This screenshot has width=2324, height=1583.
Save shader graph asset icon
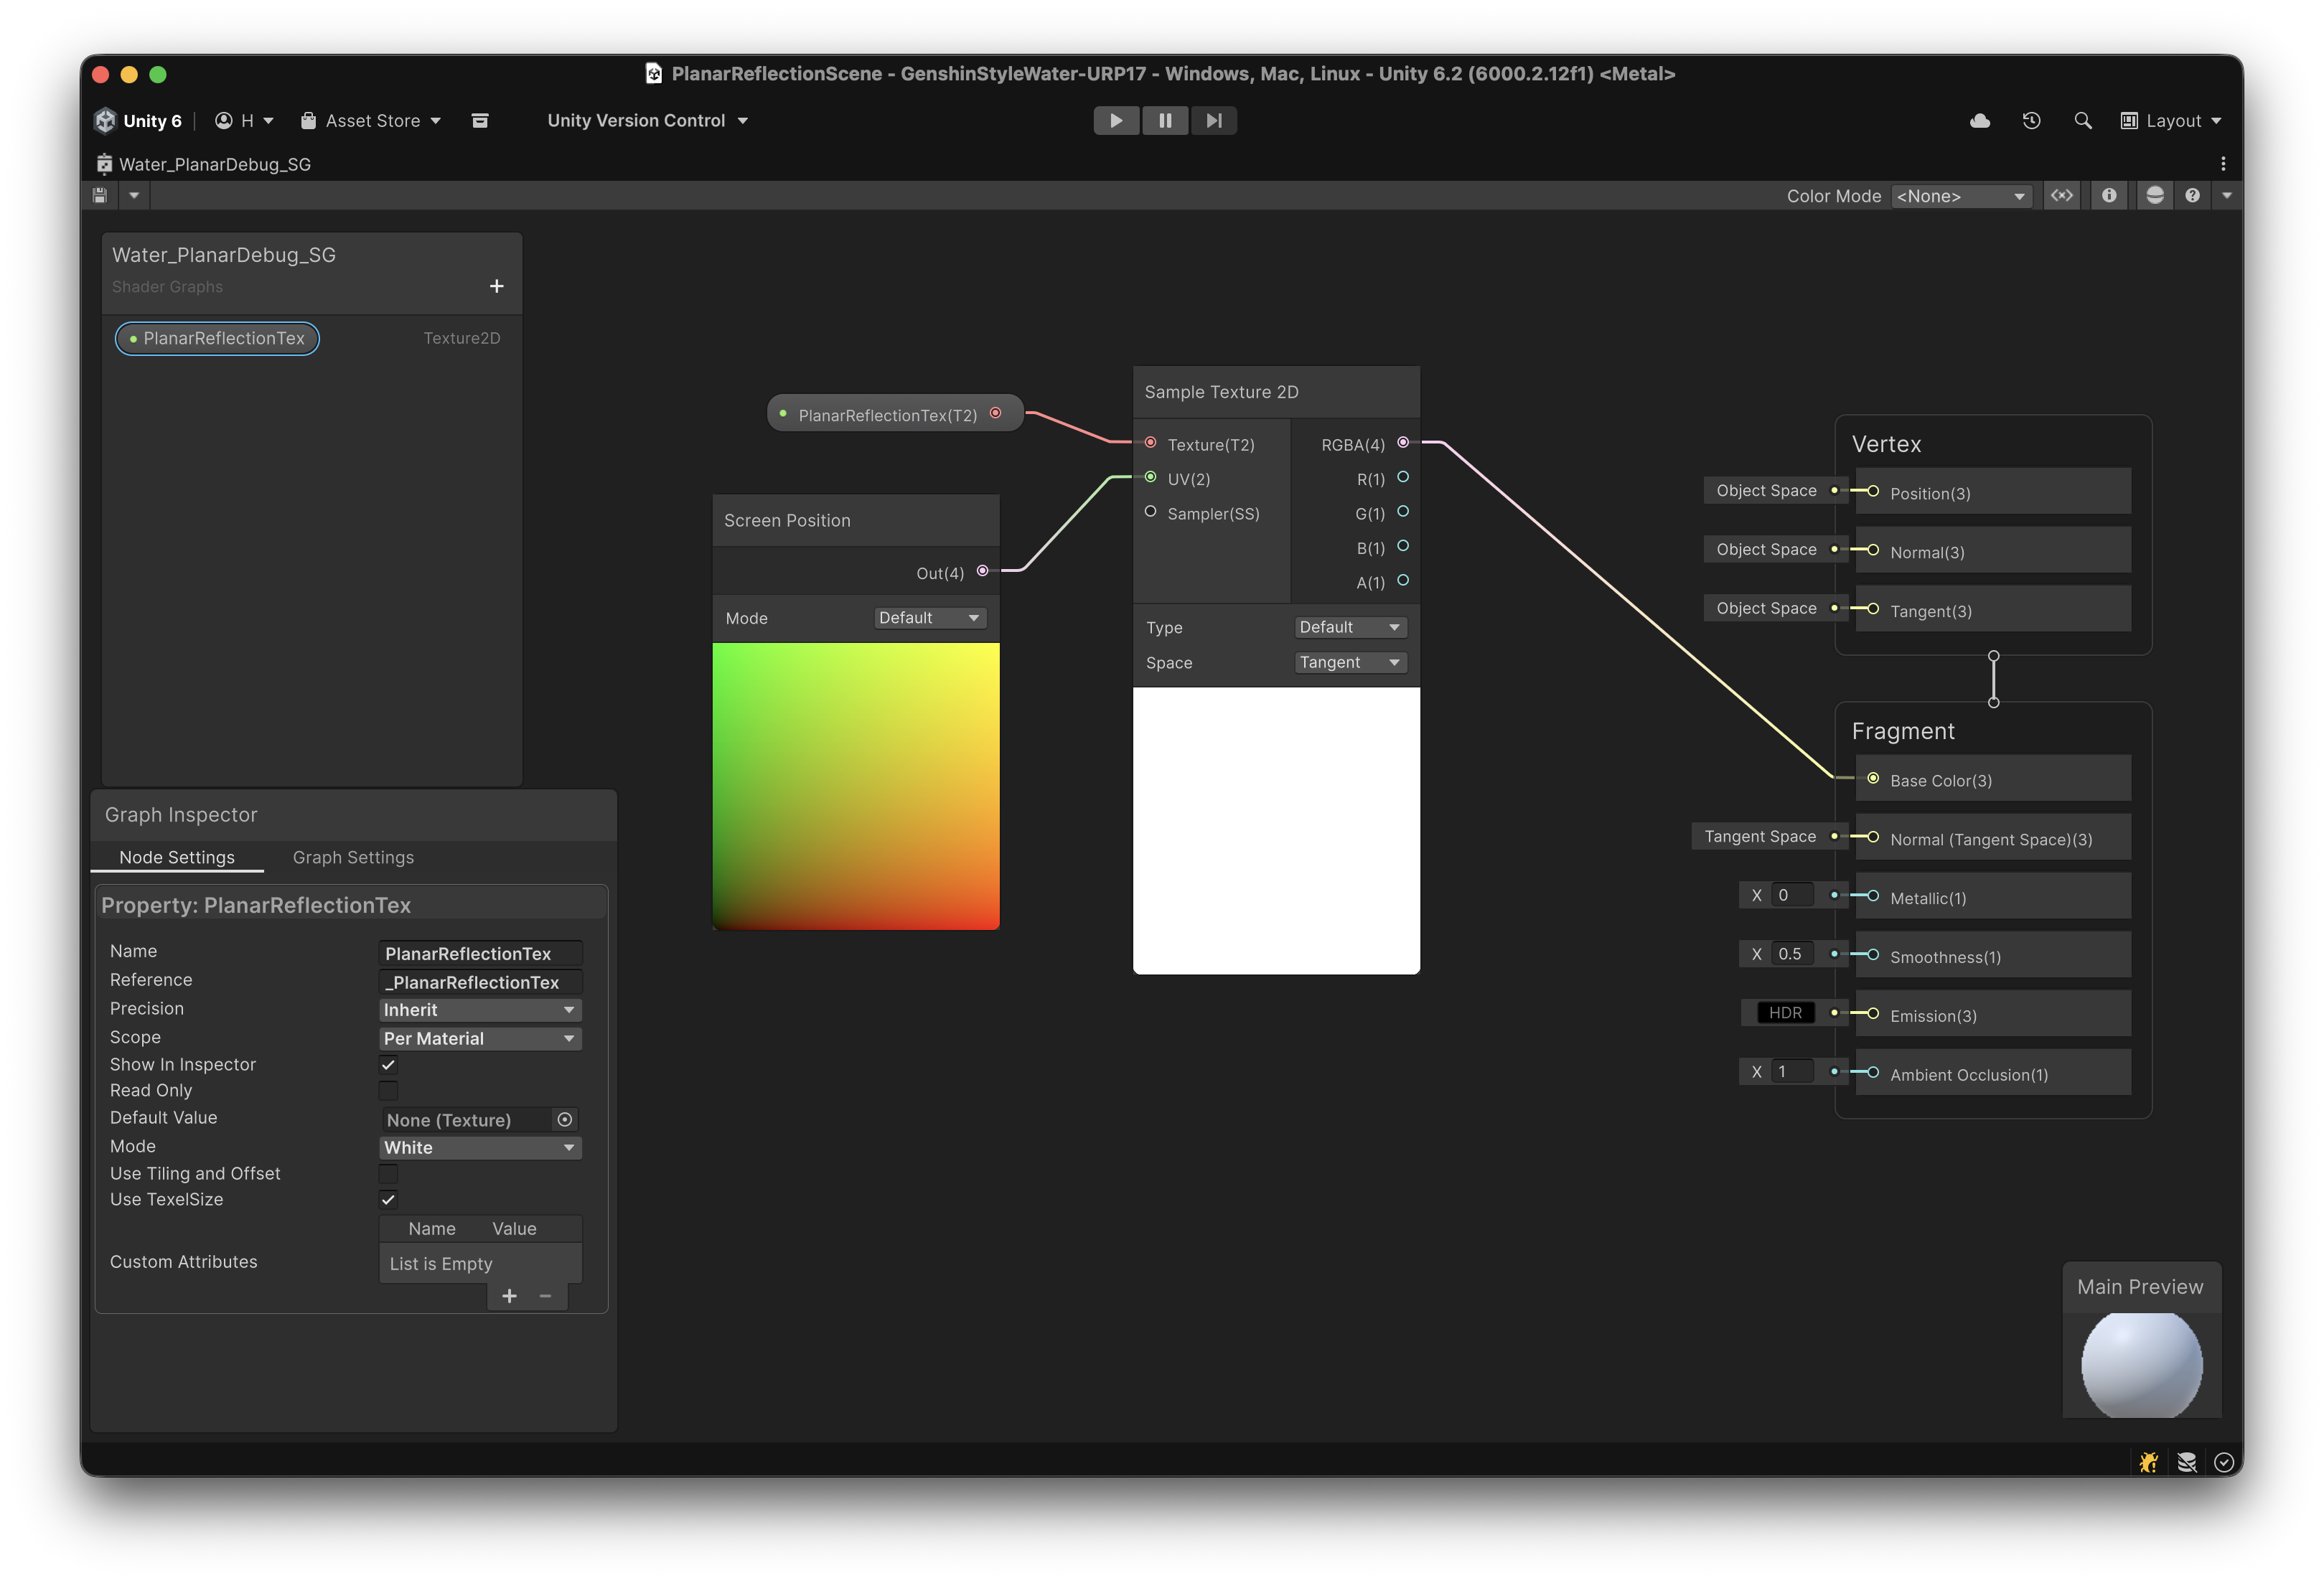(x=100, y=196)
